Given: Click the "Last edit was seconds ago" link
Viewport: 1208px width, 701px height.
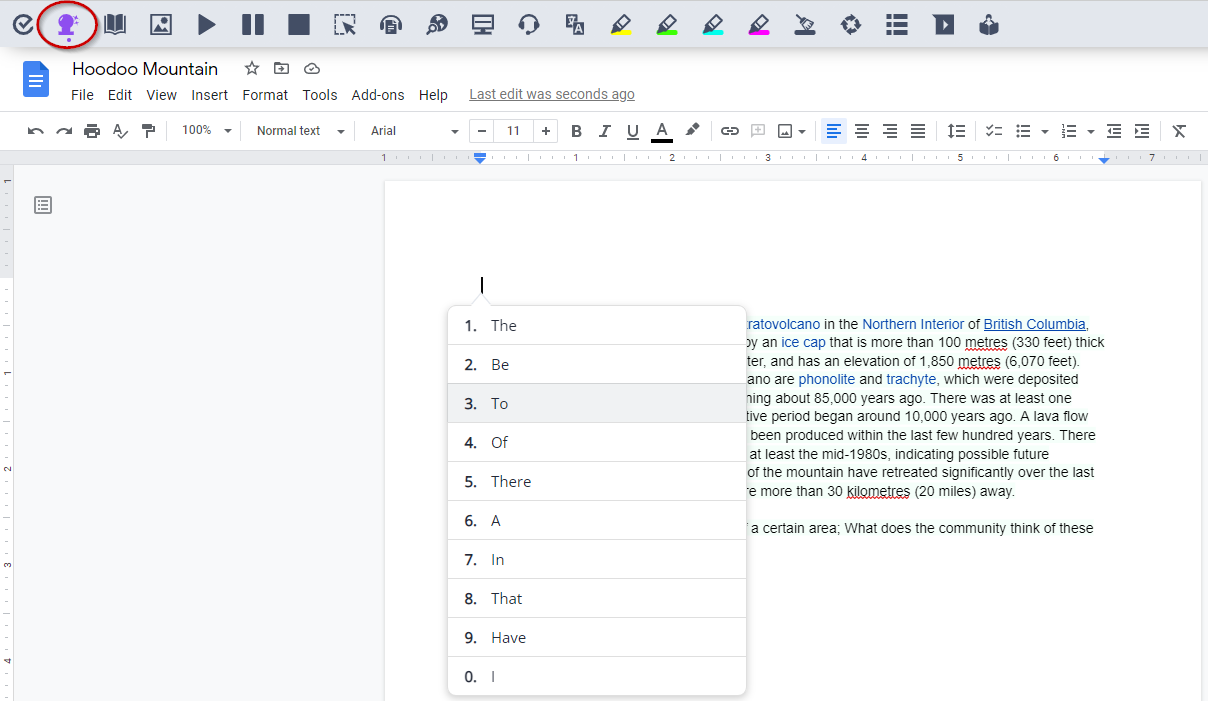Looking at the screenshot, I should click(x=551, y=95).
